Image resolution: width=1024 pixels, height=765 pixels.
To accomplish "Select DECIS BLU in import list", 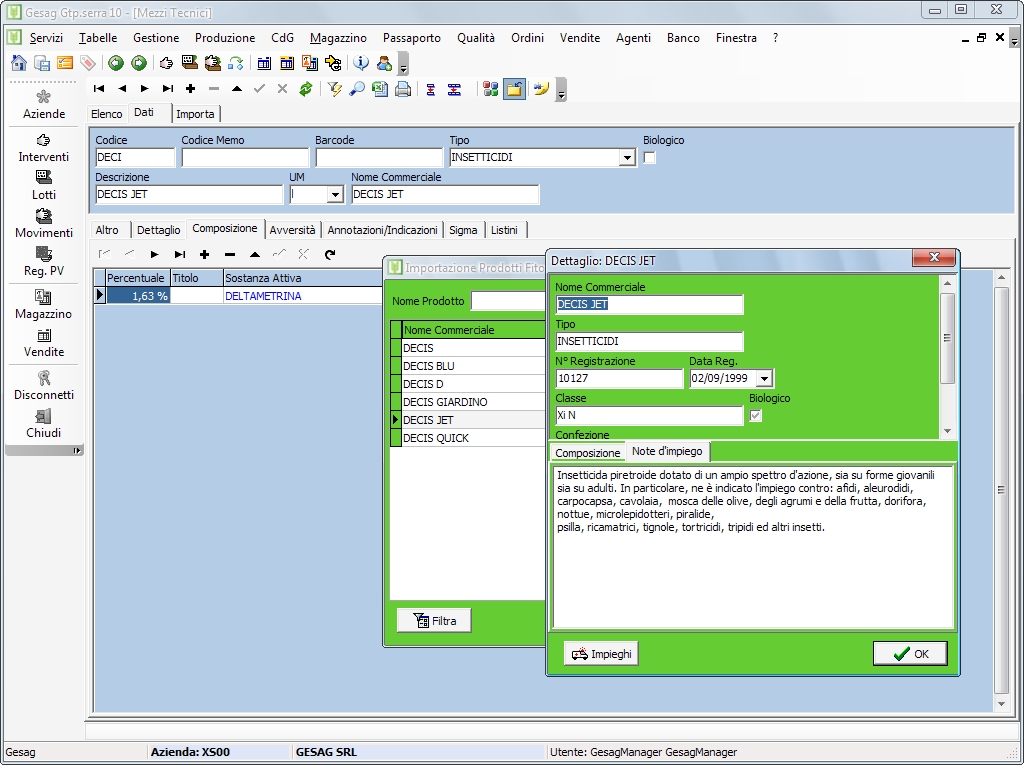I will (x=473, y=366).
